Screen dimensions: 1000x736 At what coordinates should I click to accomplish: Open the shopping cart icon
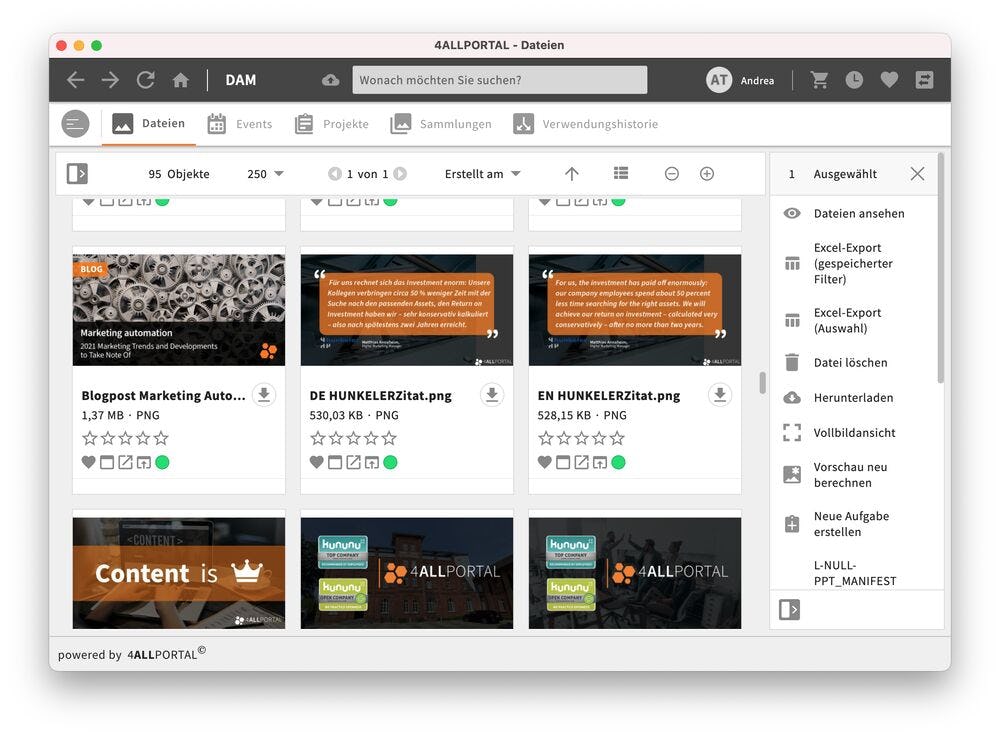point(820,80)
